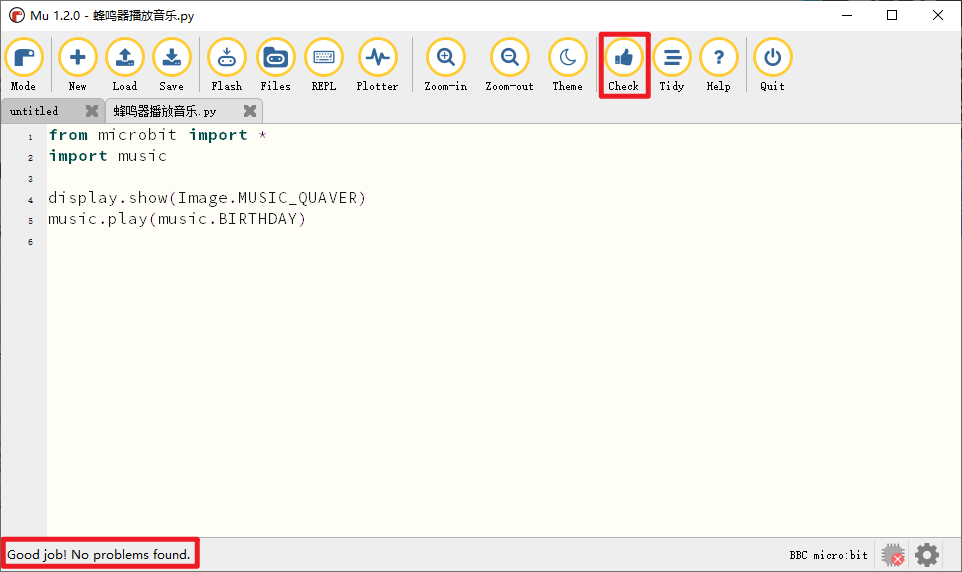Click the device disconnected chip icon
Screen dimensions: 962x572
[x=893, y=555]
